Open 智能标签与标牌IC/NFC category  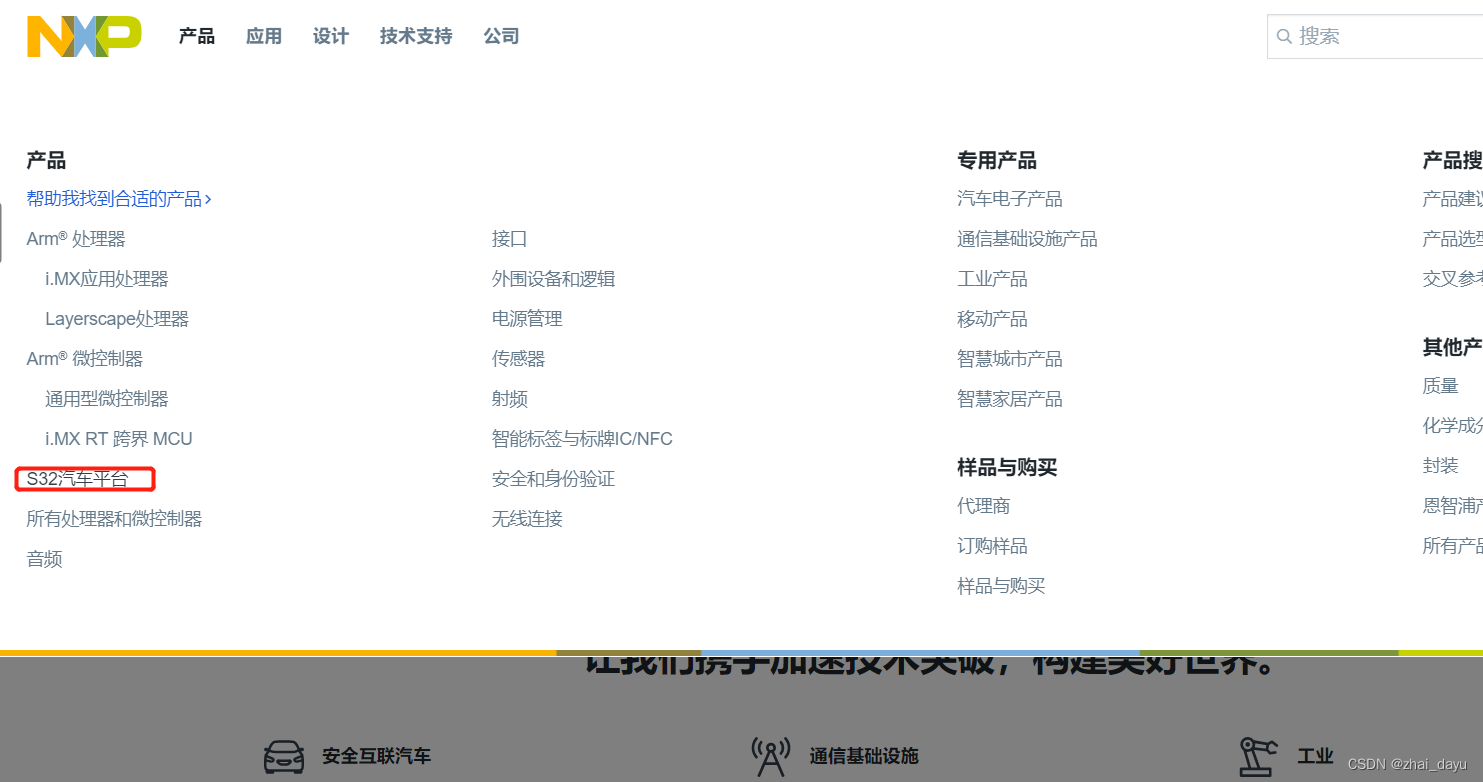[x=583, y=439]
